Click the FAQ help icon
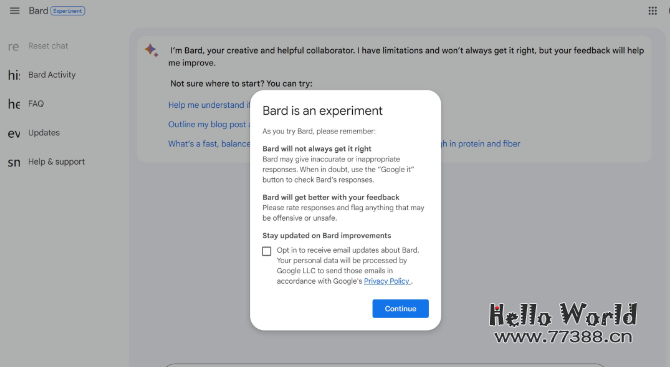Image resolution: width=670 pixels, height=367 pixels. coord(14,104)
